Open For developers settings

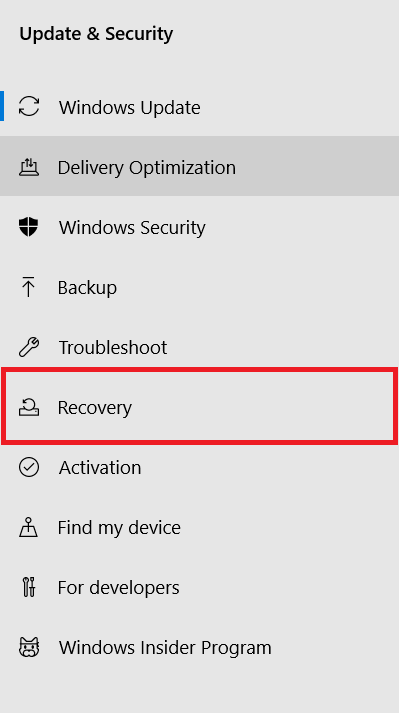tap(199, 587)
